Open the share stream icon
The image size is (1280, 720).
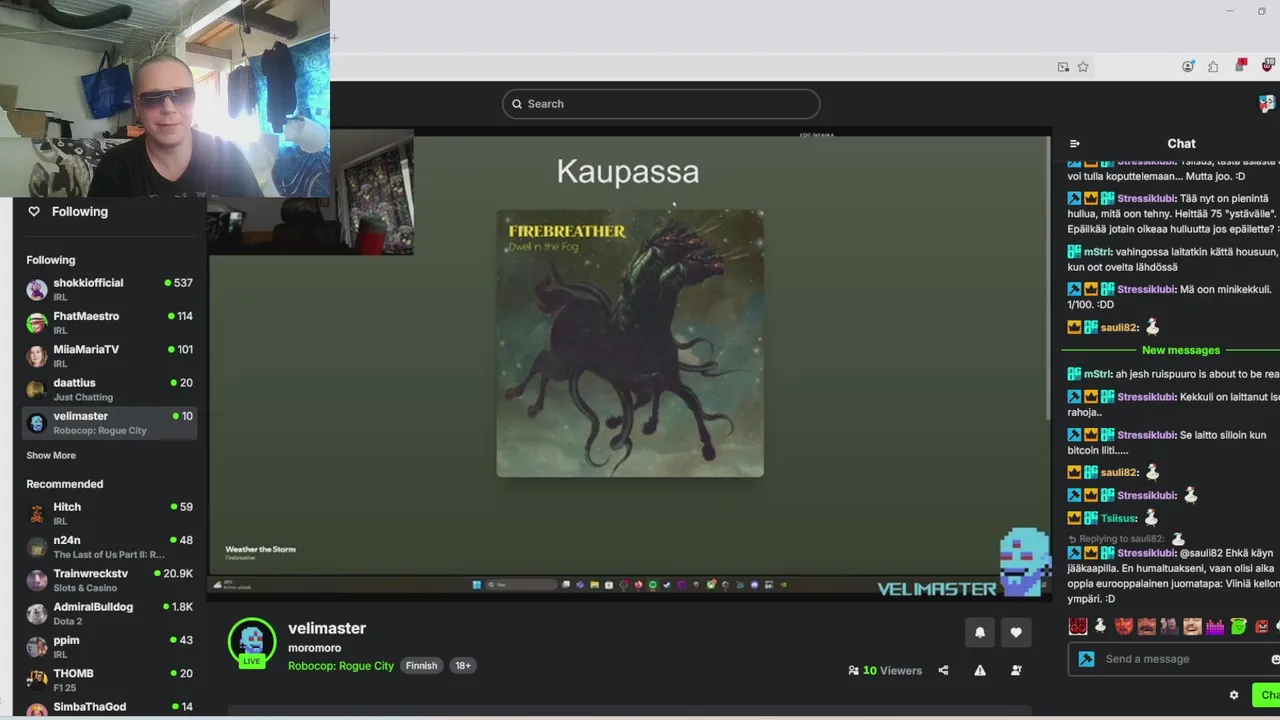(x=943, y=670)
